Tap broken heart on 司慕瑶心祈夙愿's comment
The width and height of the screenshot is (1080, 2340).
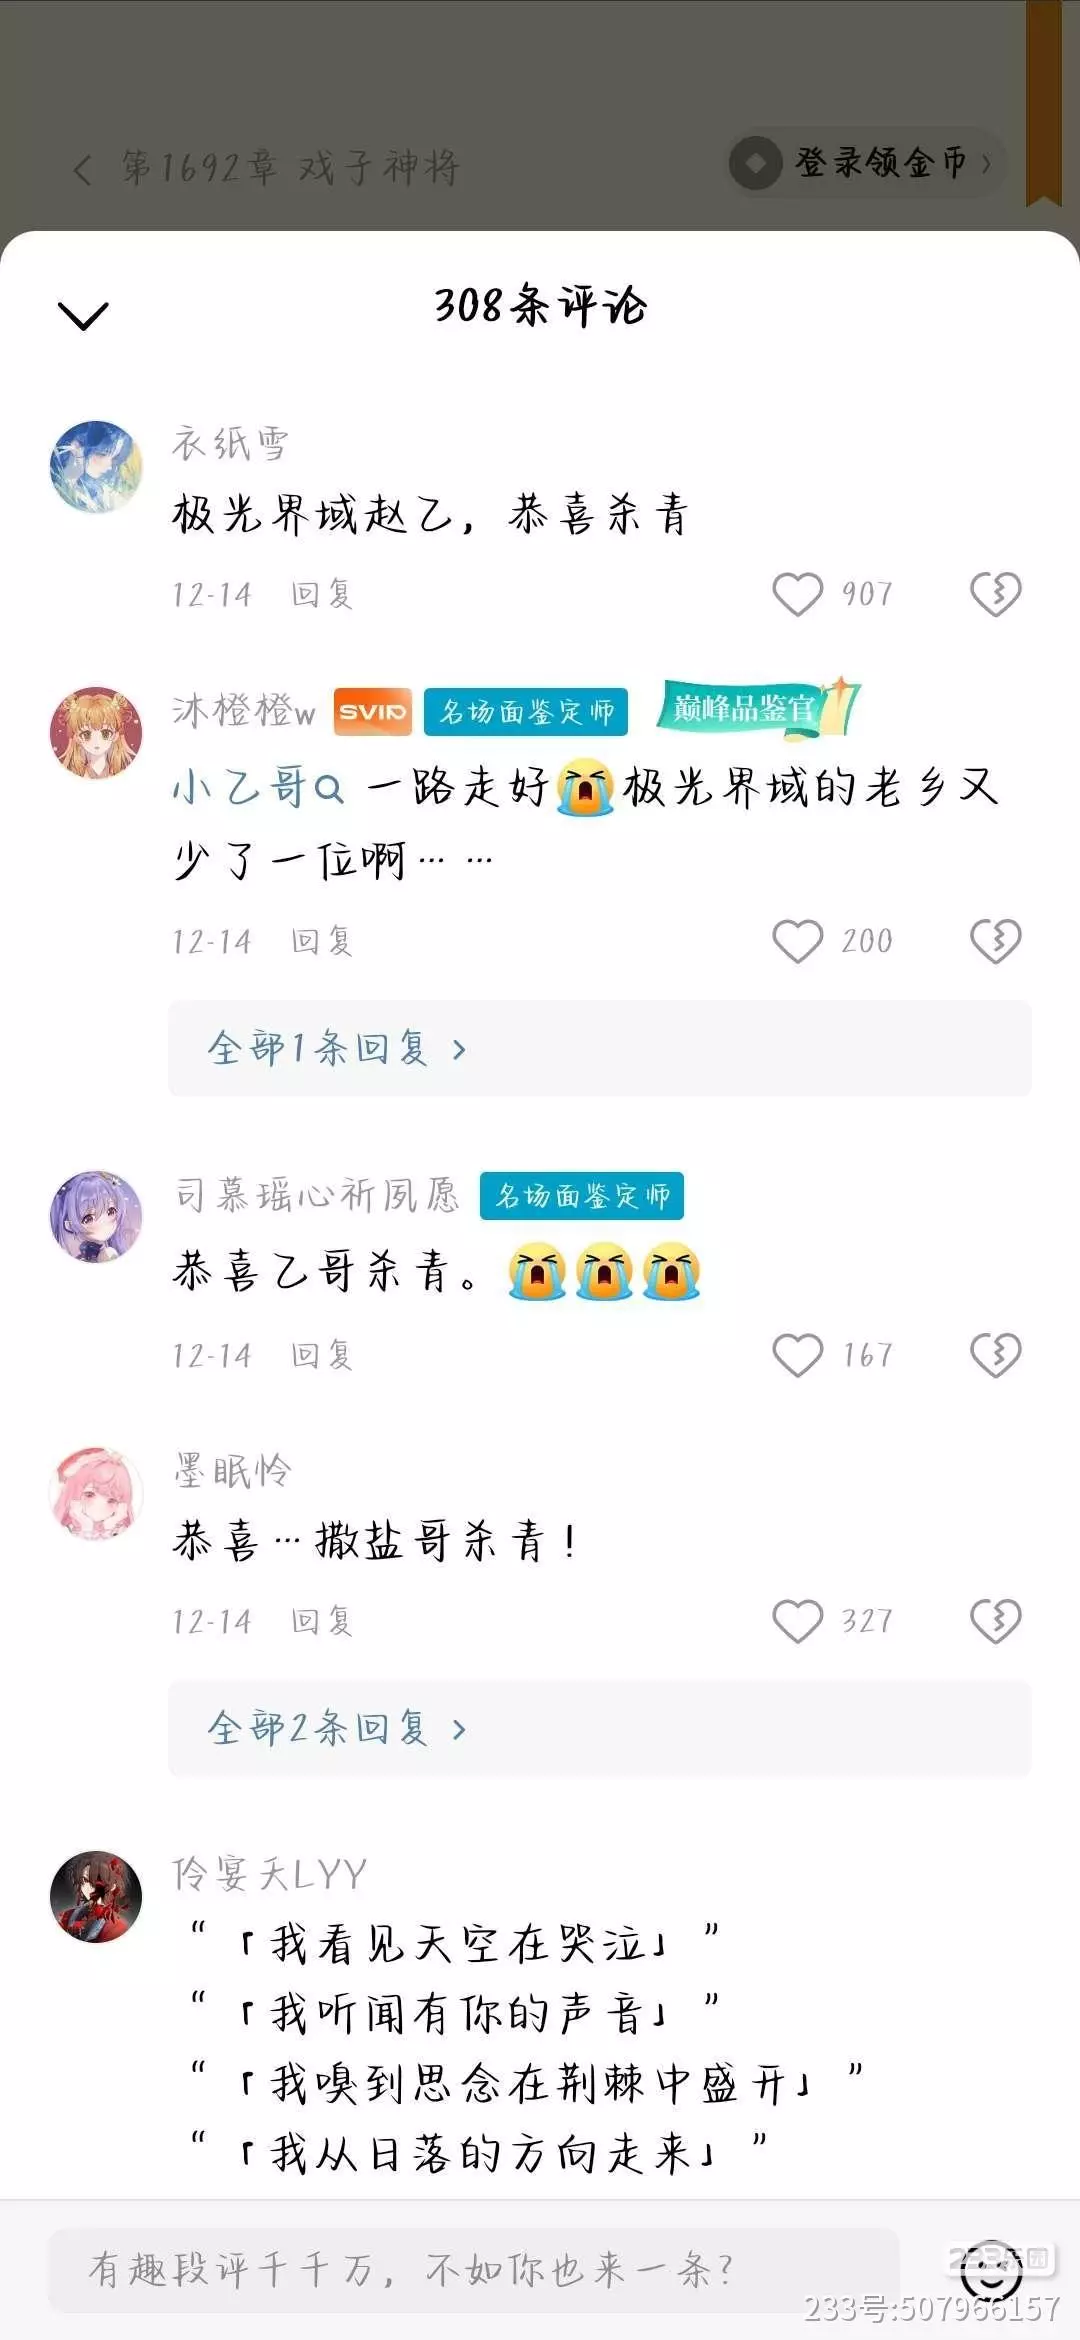point(996,1355)
